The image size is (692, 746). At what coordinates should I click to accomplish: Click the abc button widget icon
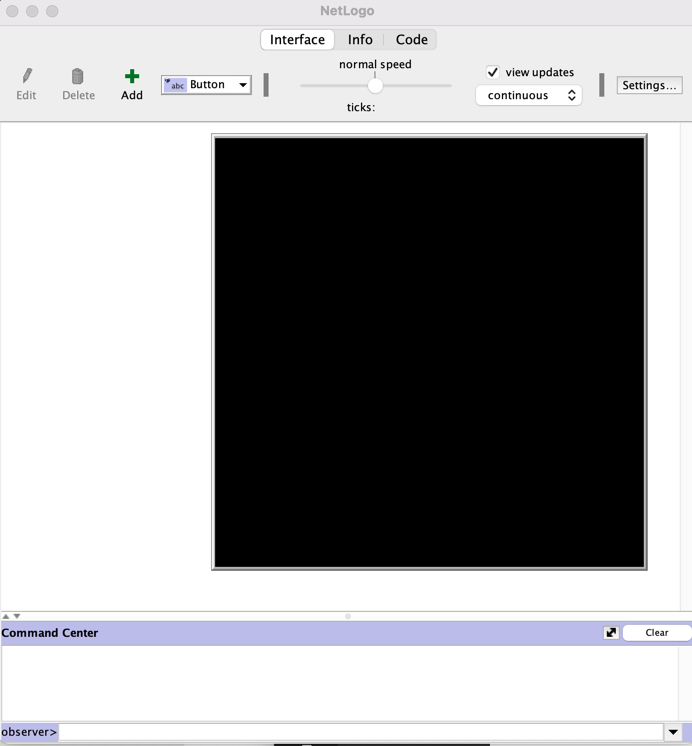(175, 85)
